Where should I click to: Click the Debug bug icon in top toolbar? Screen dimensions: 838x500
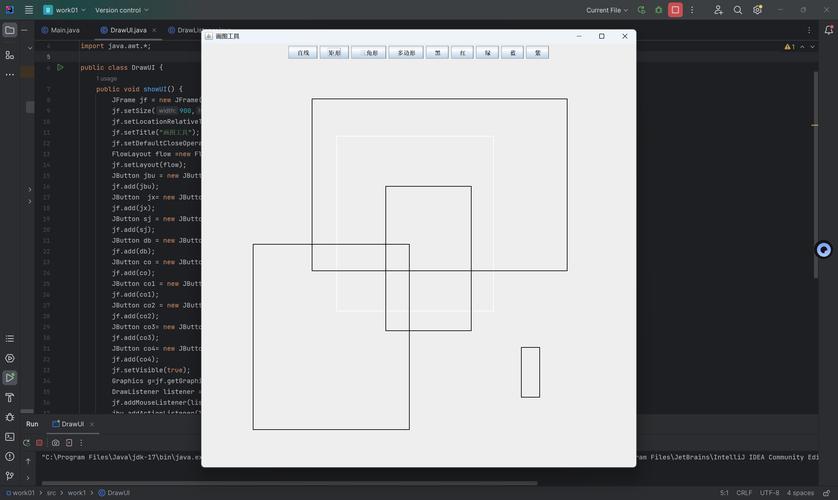(658, 10)
